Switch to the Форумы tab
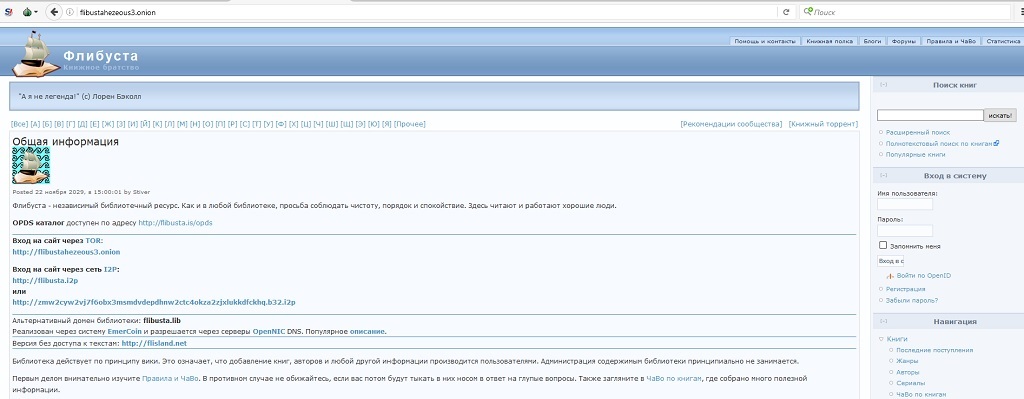Image resolution: width=1024 pixels, height=399 pixels. point(904,41)
